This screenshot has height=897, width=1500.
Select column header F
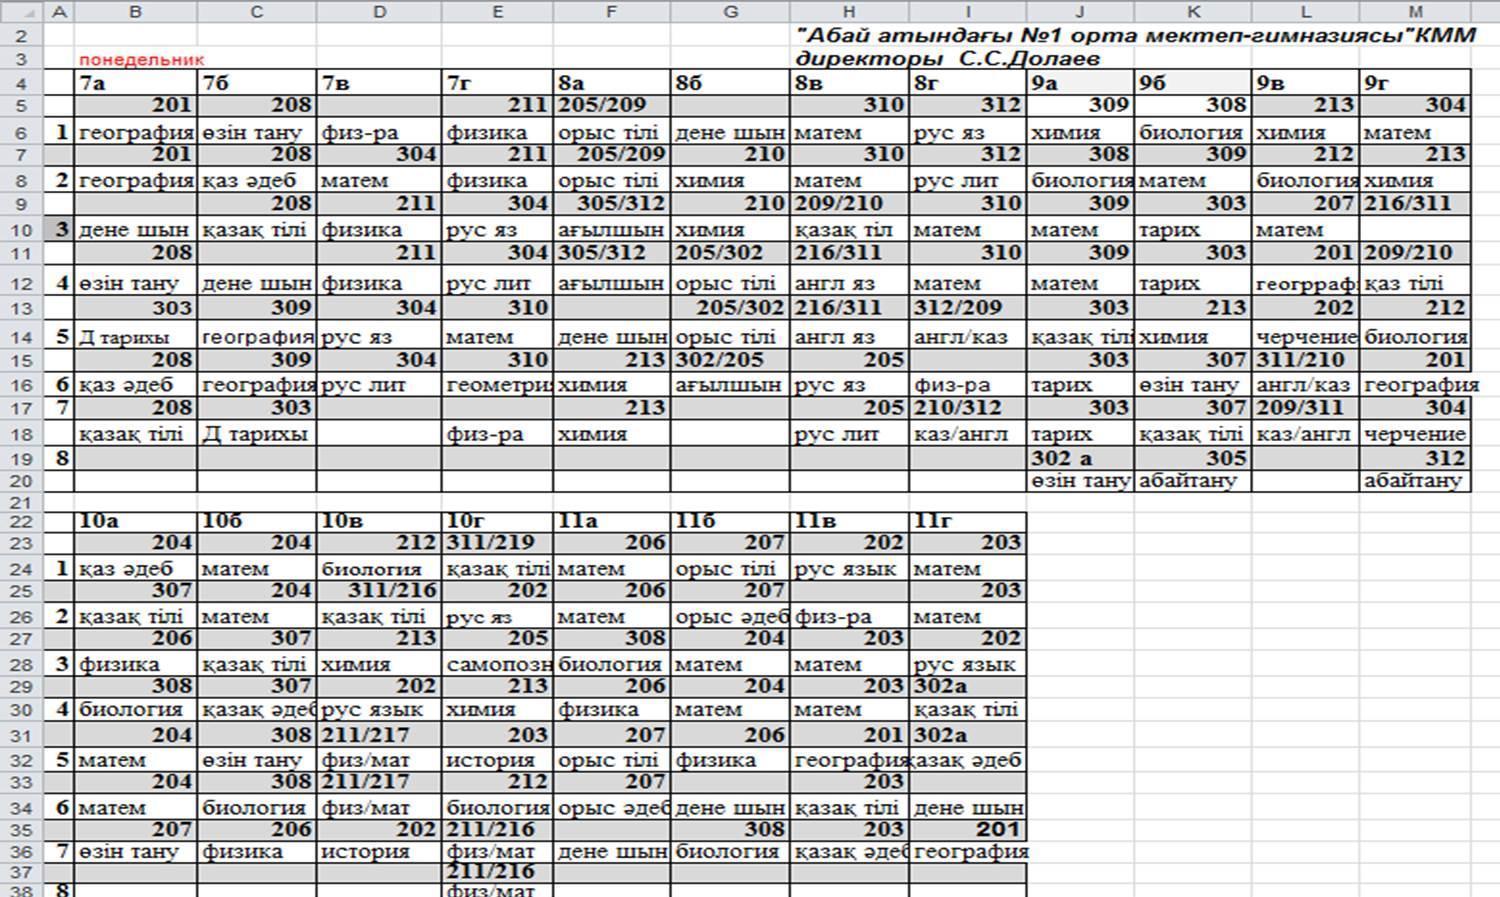click(611, 12)
